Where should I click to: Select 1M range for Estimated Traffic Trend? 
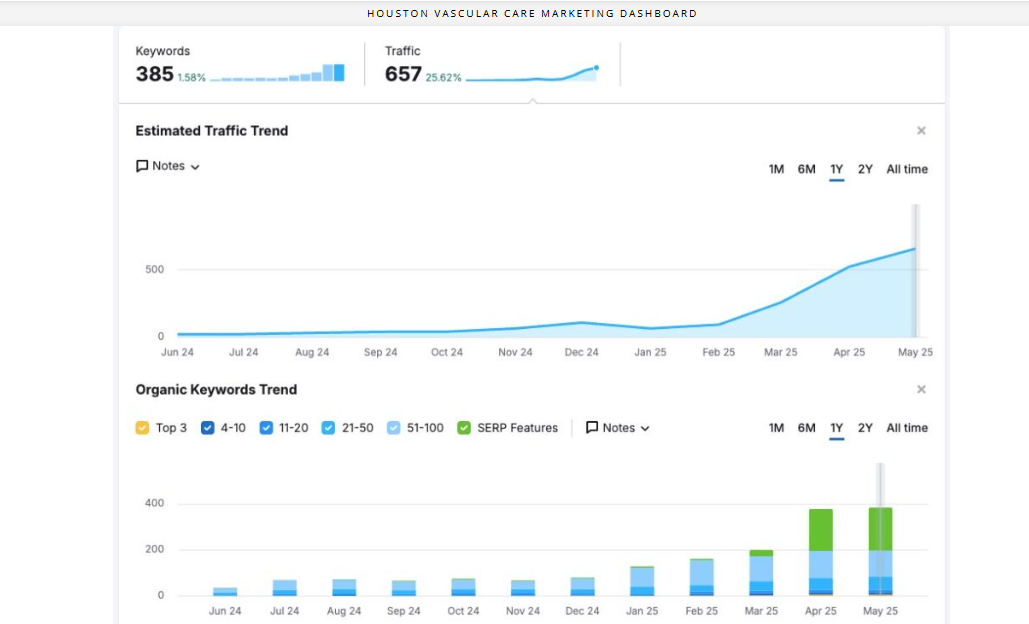[x=776, y=170]
